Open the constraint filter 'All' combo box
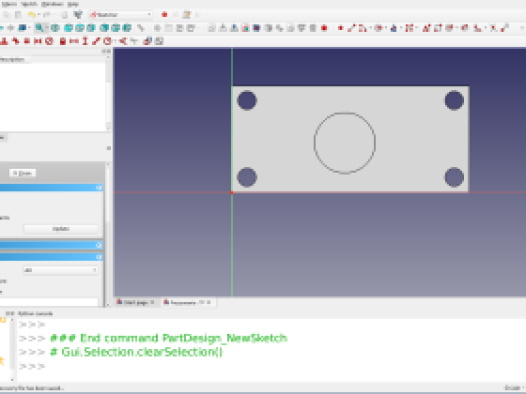 pos(61,270)
